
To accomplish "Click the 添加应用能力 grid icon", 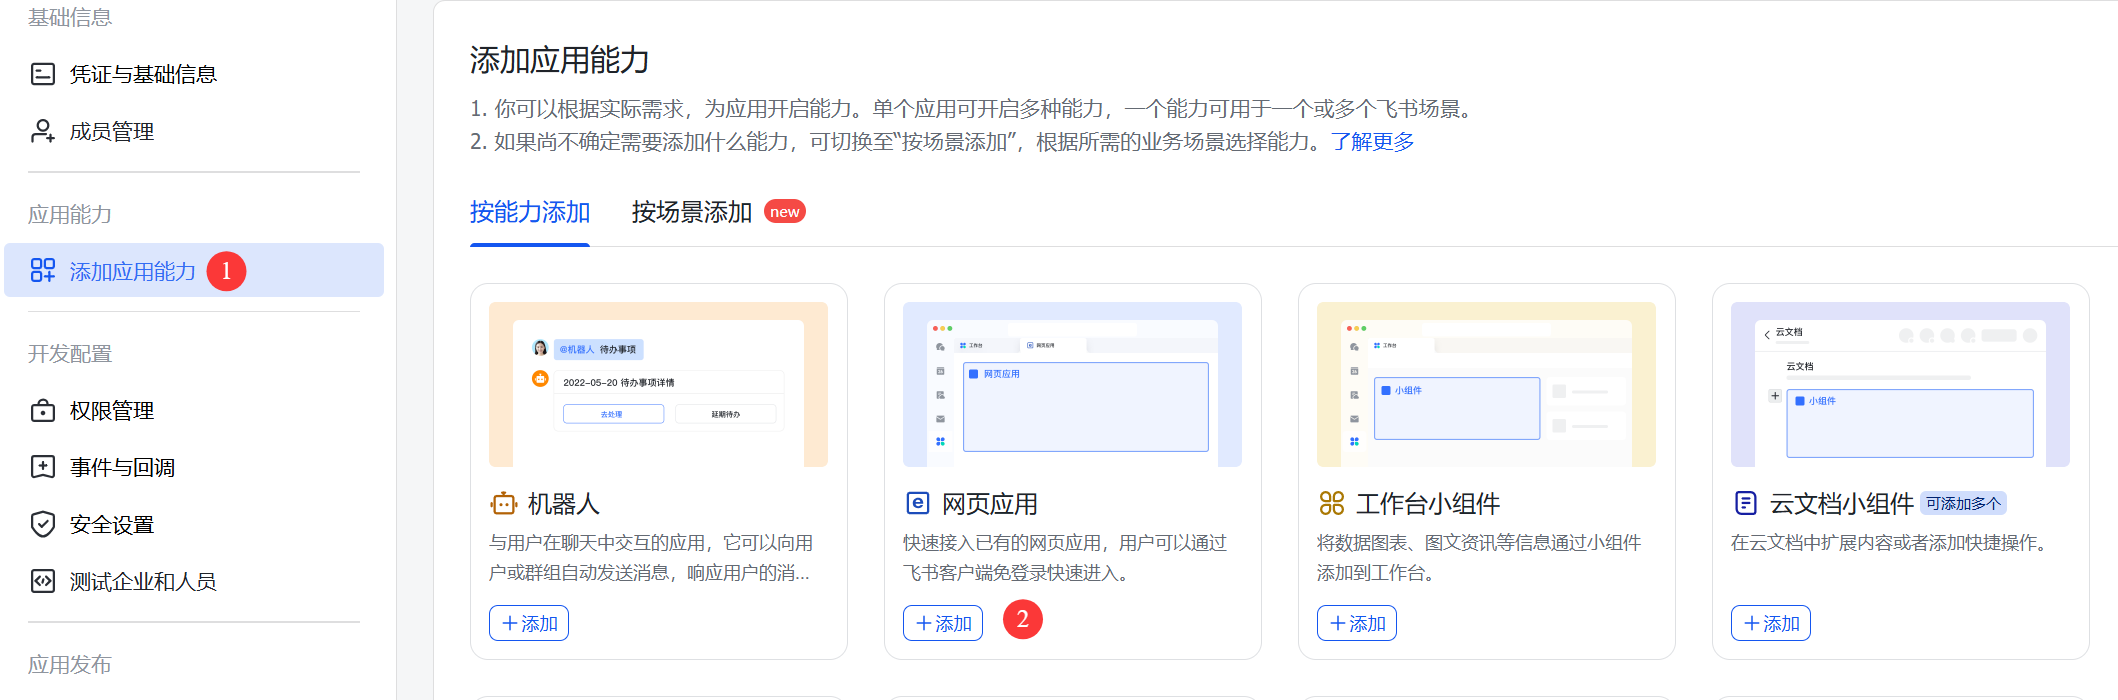I will [x=43, y=271].
